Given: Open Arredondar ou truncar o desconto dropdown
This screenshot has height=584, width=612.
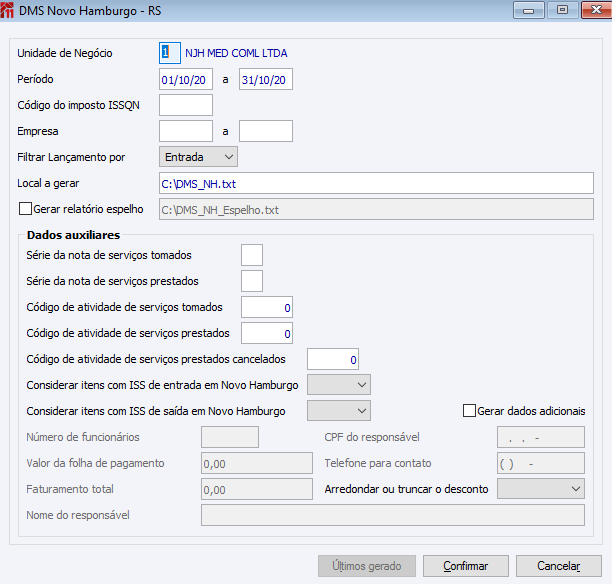Looking at the screenshot, I should click(x=541, y=489).
